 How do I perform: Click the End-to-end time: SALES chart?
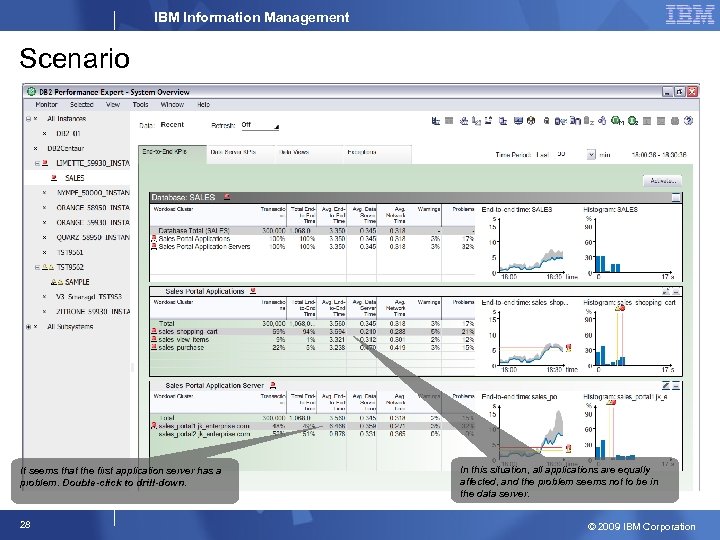pyautogui.click(x=529, y=243)
